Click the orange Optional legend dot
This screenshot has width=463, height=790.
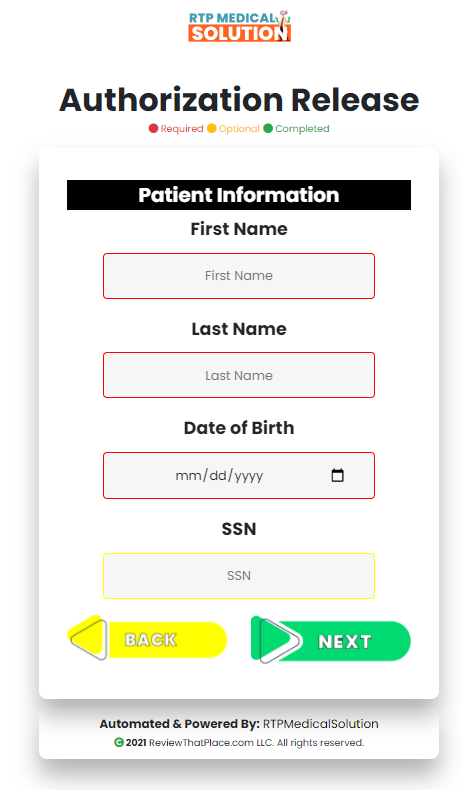click(212, 128)
